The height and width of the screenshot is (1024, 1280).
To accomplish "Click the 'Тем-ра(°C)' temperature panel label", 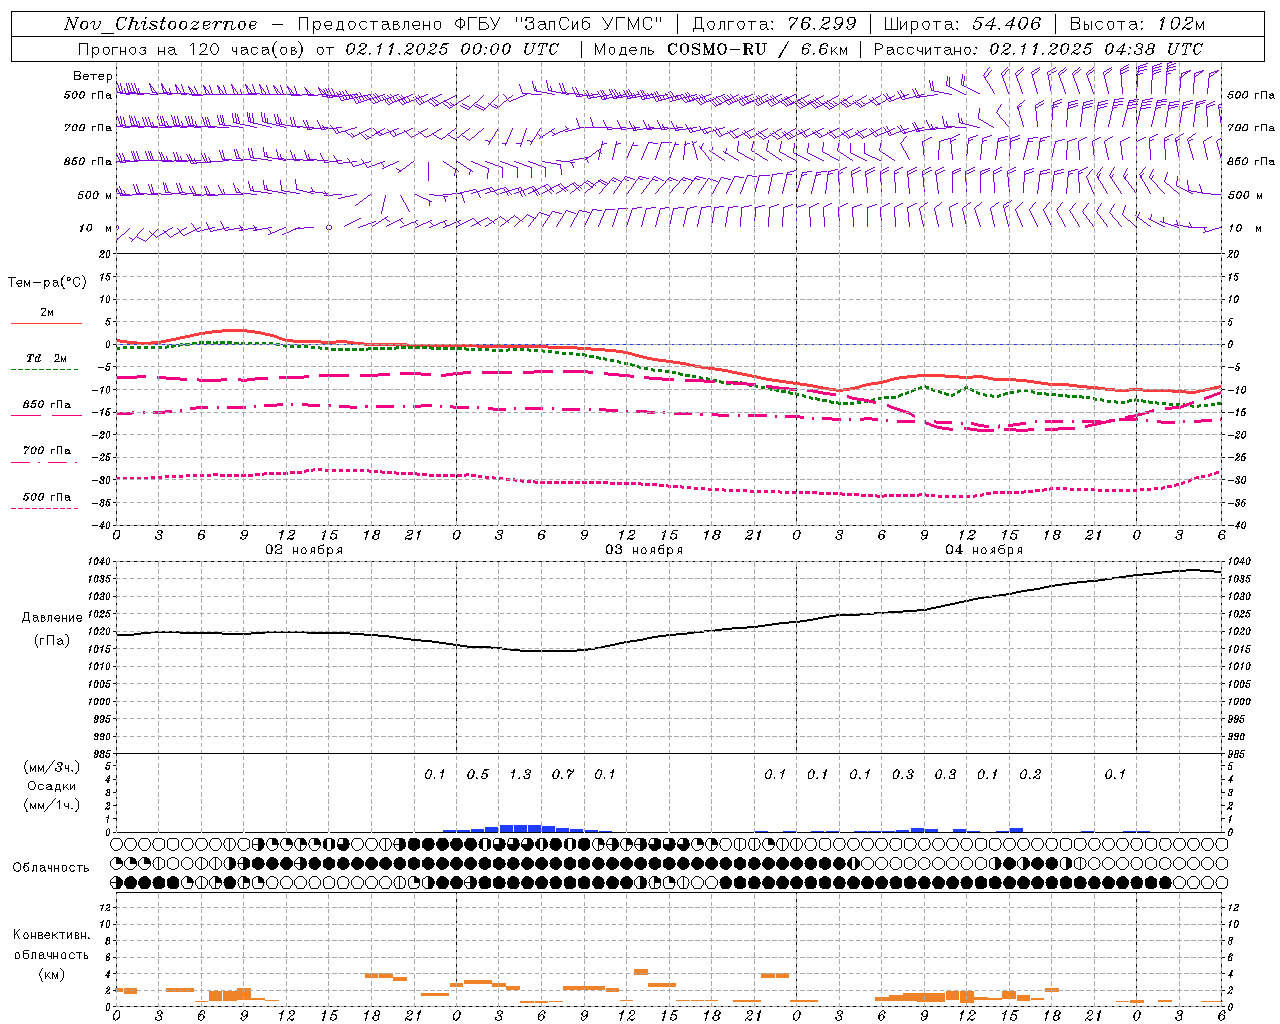I will pos(47,283).
